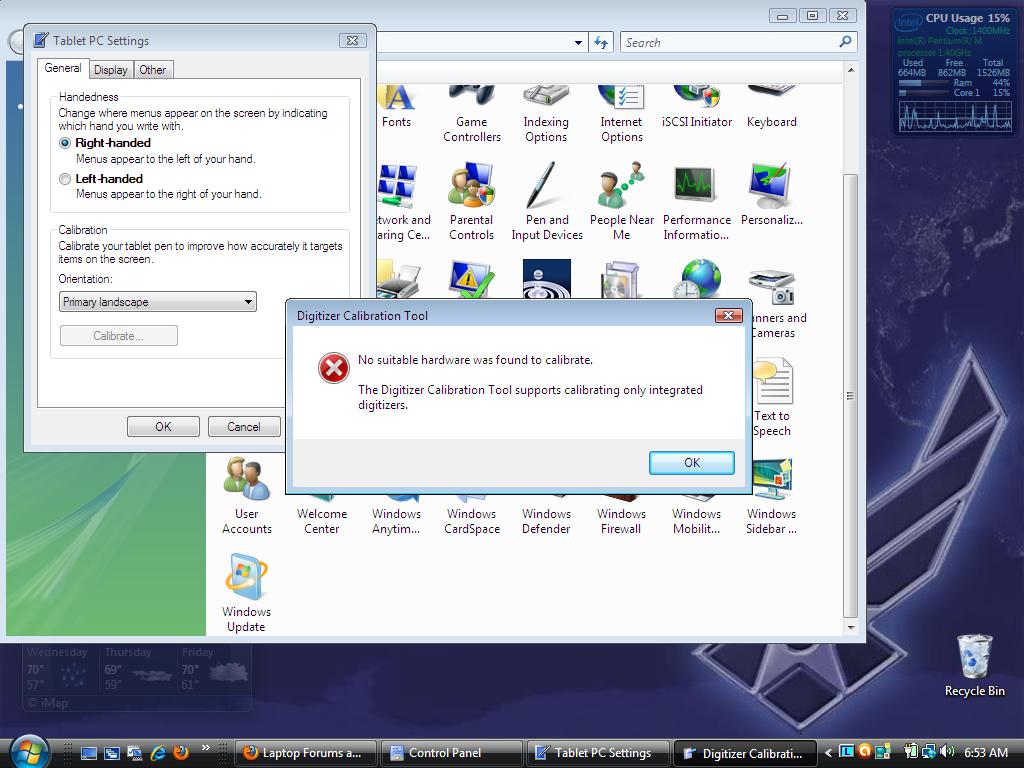Select the Left-handed radio button
1024x768 pixels.
pos(65,179)
